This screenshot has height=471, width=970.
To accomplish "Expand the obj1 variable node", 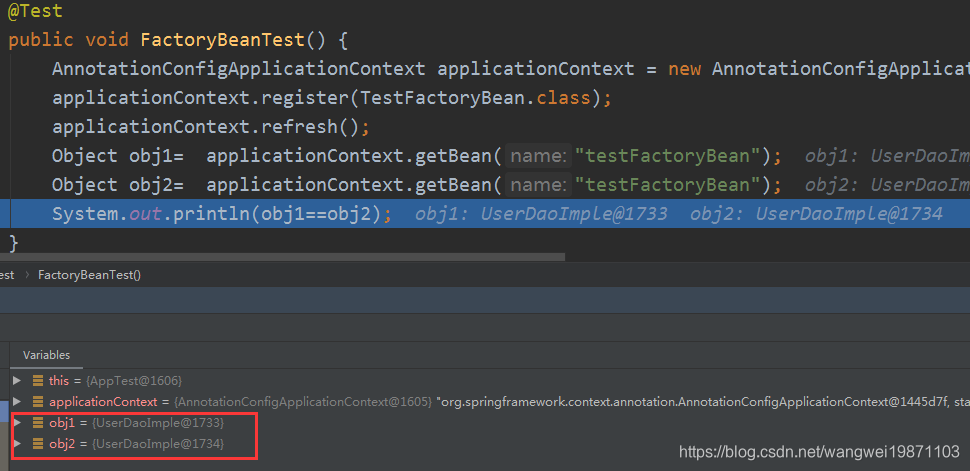I will click(17, 423).
